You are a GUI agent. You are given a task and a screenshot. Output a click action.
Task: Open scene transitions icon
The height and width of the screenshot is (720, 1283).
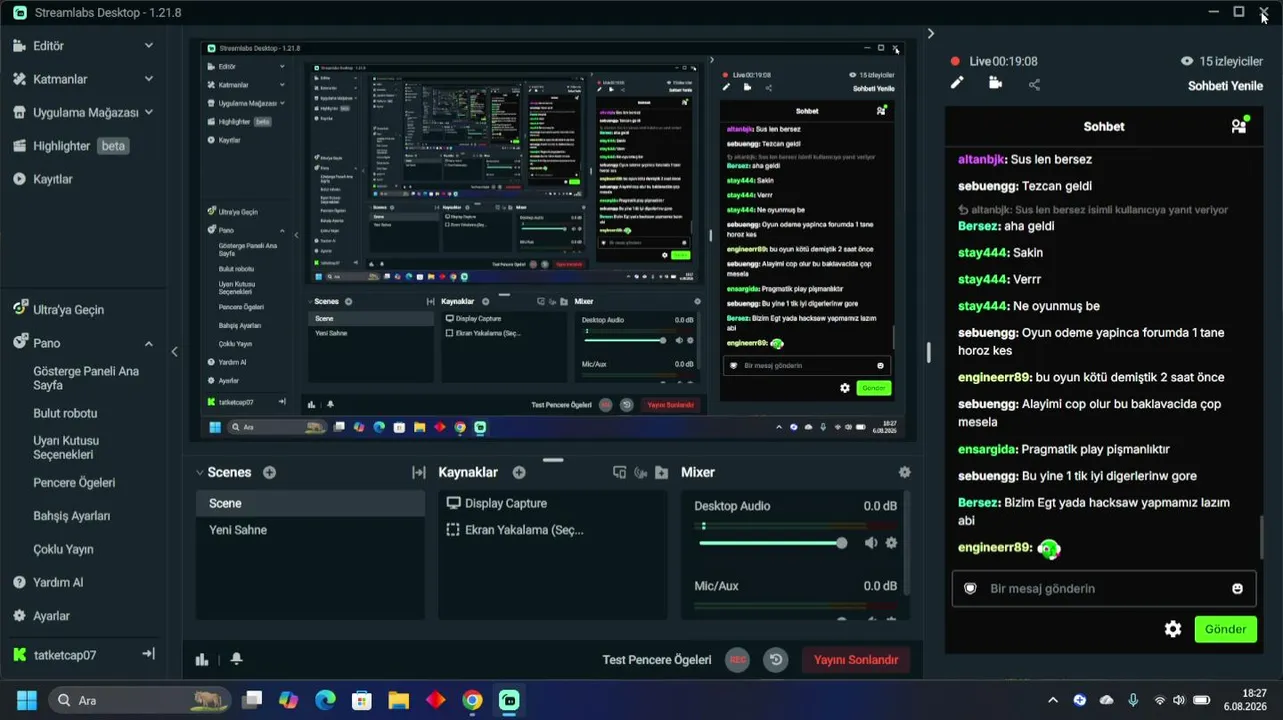(419, 473)
